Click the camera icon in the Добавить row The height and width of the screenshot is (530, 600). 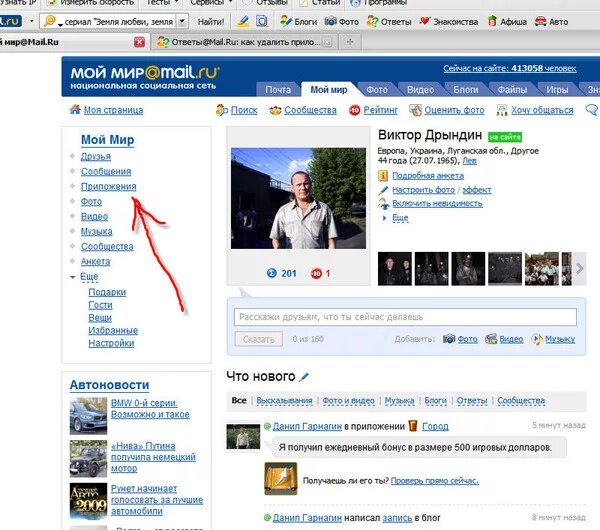(x=449, y=339)
